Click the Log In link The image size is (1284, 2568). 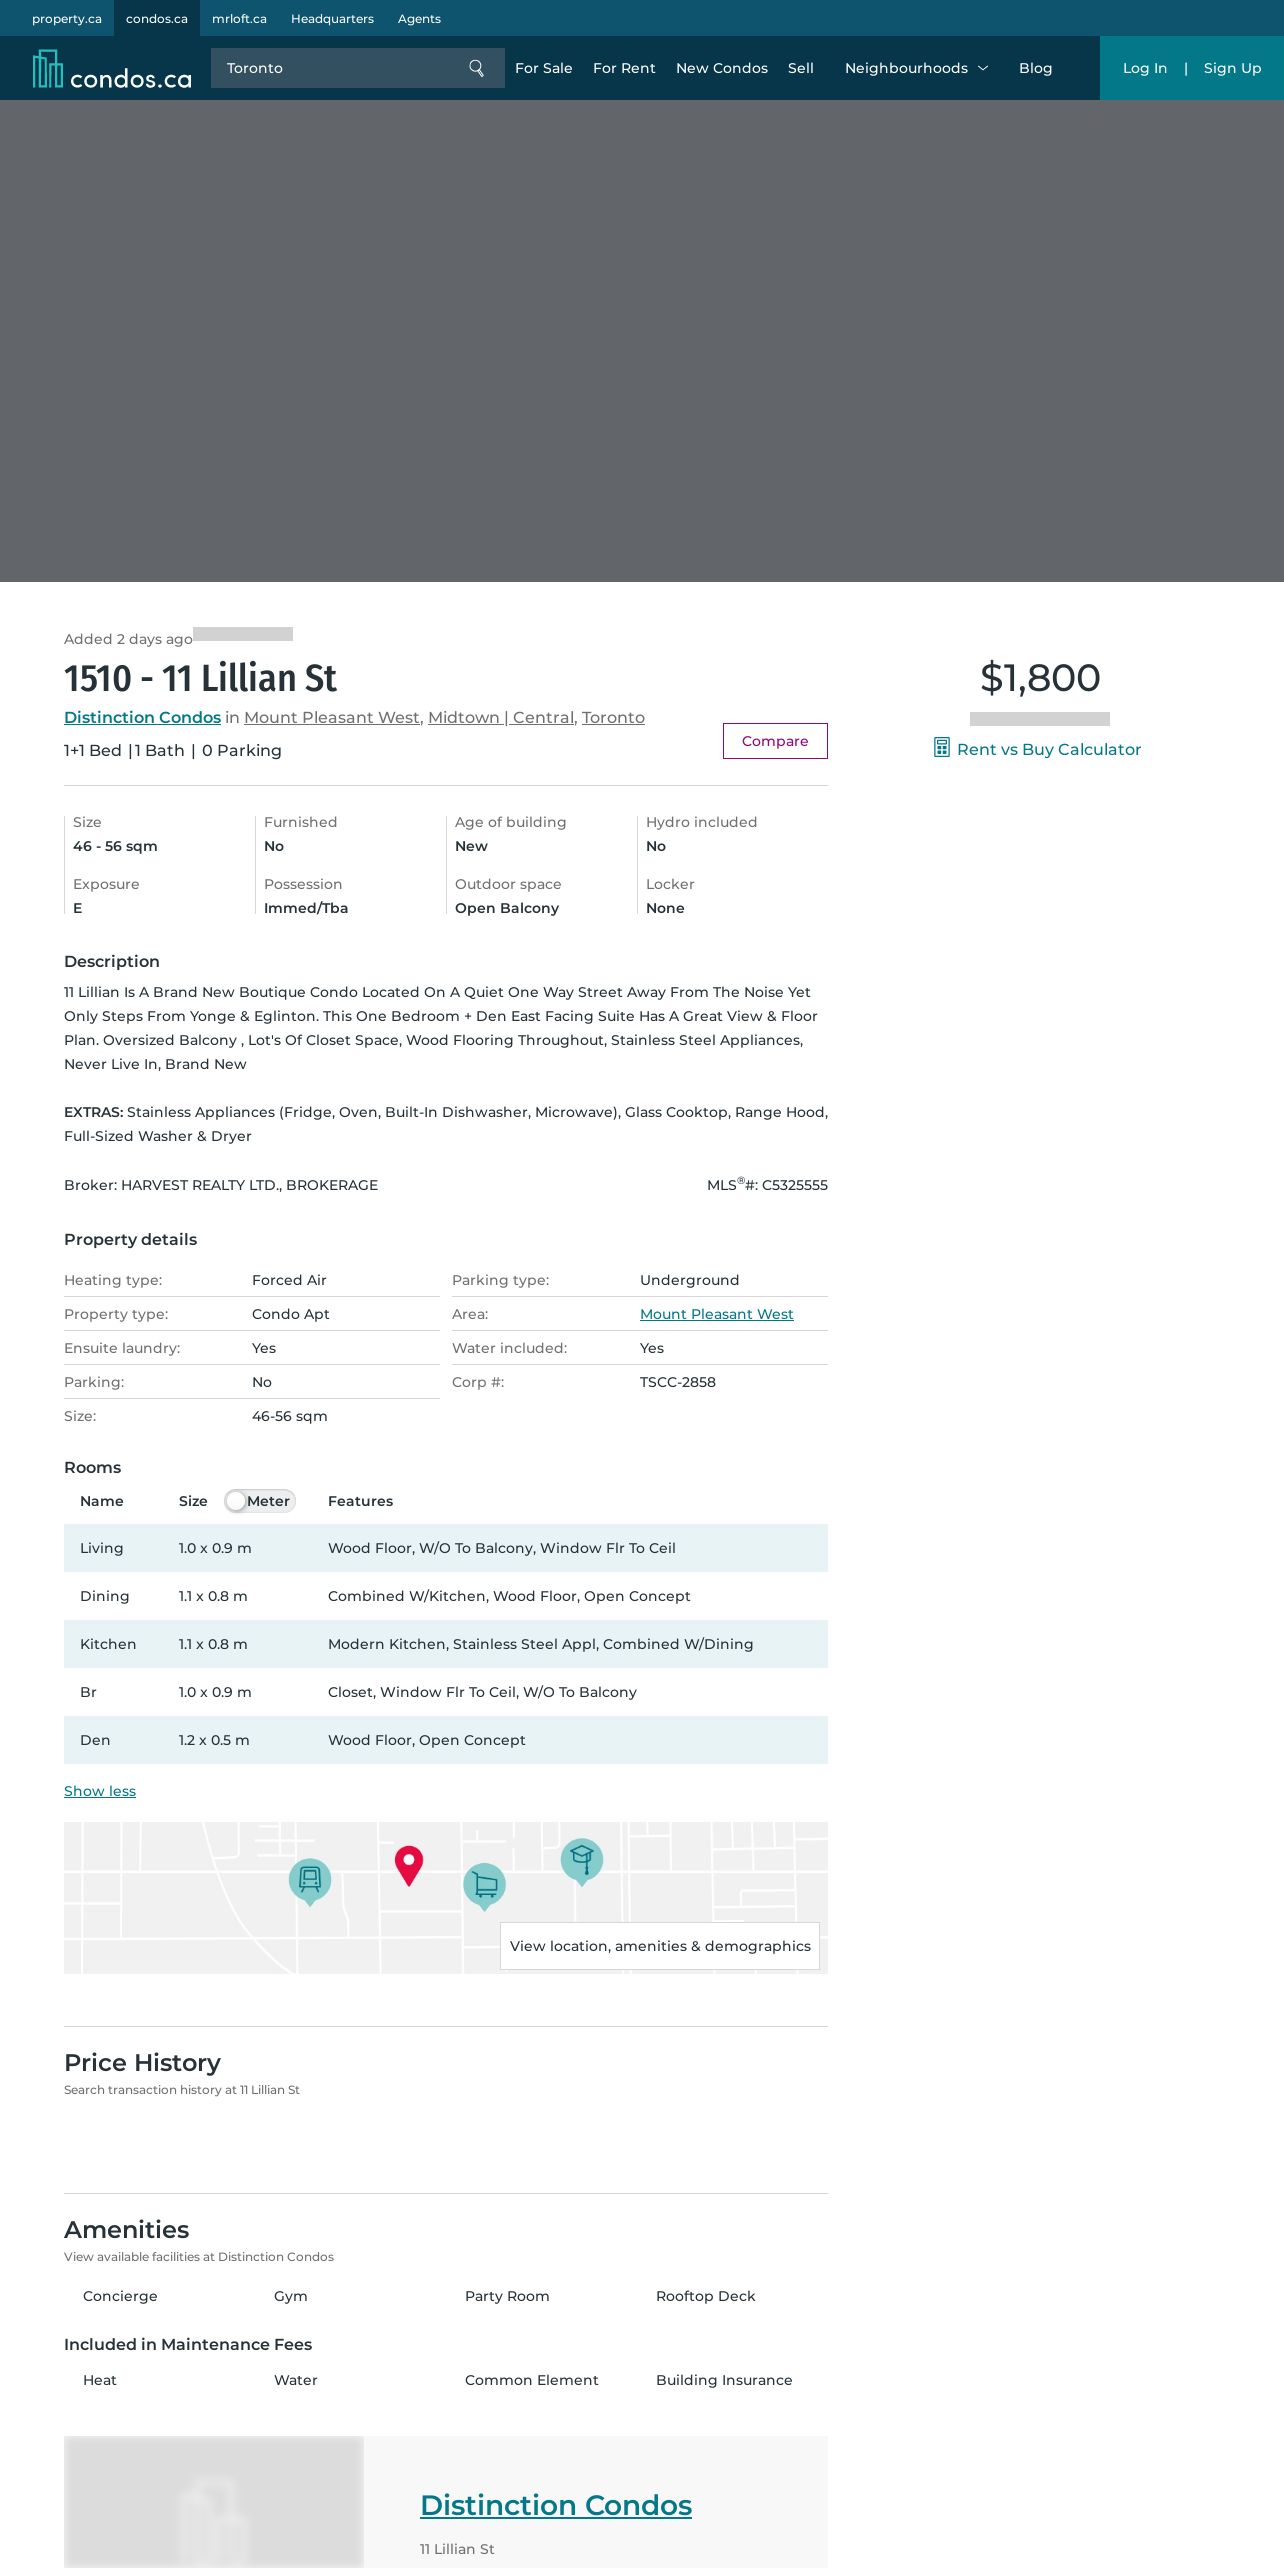click(x=1144, y=68)
